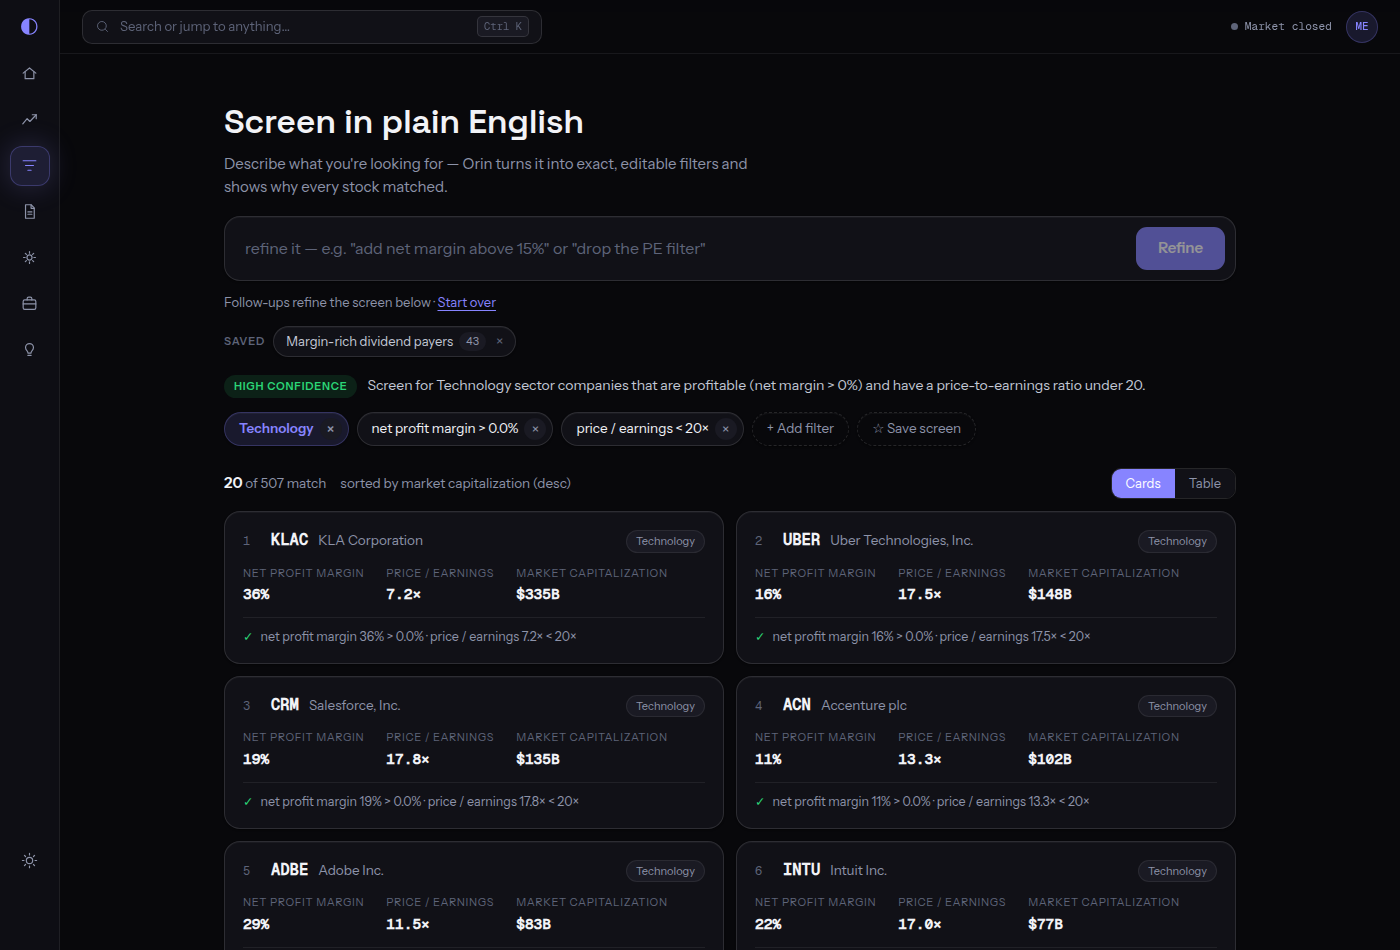Click the Technology tag on Accenture card
The height and width of the screenshot is (950, 1400).
(x=1177, y=706)
